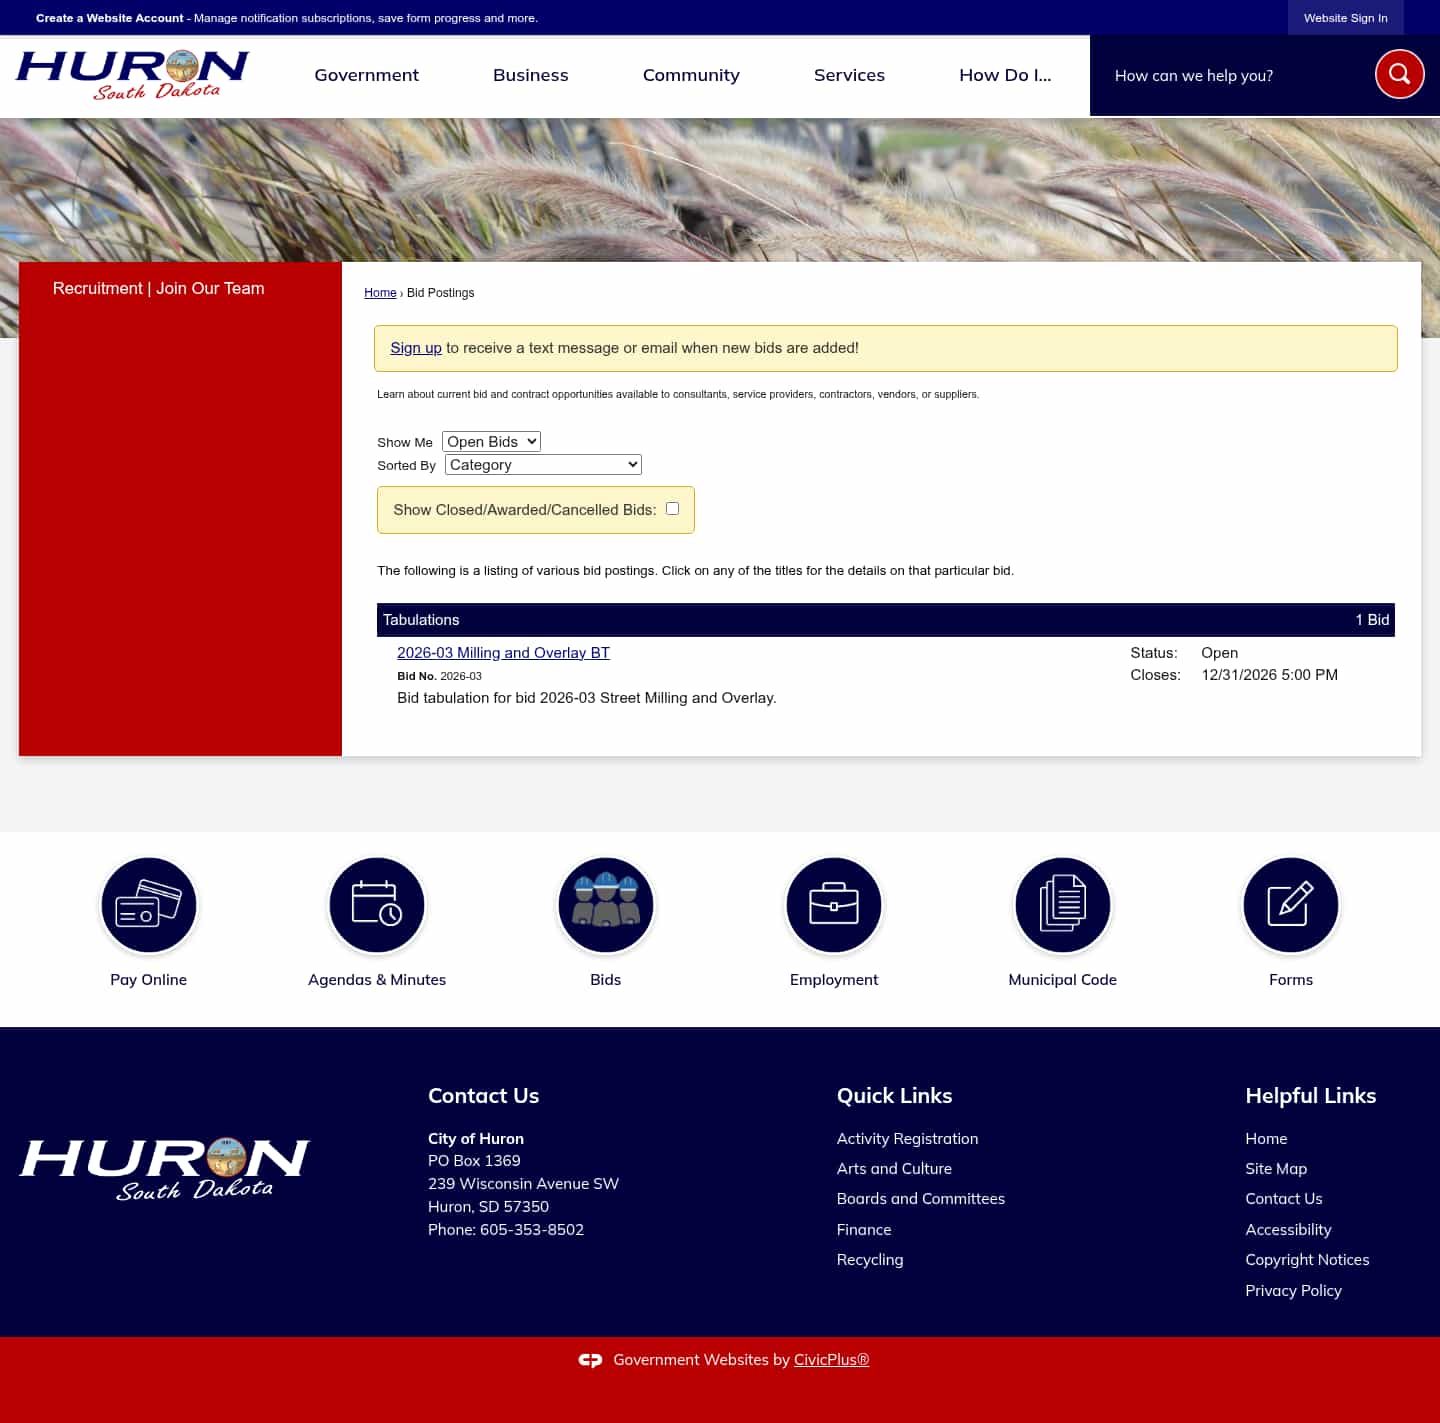Viewport: 1440px width, 1423px height.
Task: Open the Home breadcrumb link
Action: pyautogui.click(x=380, y=292)
